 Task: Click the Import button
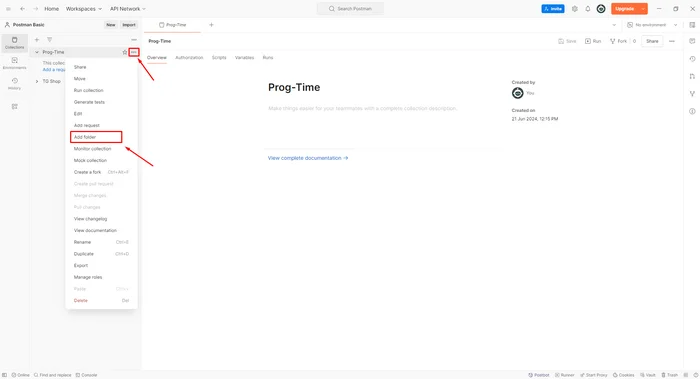coord(129,25)
